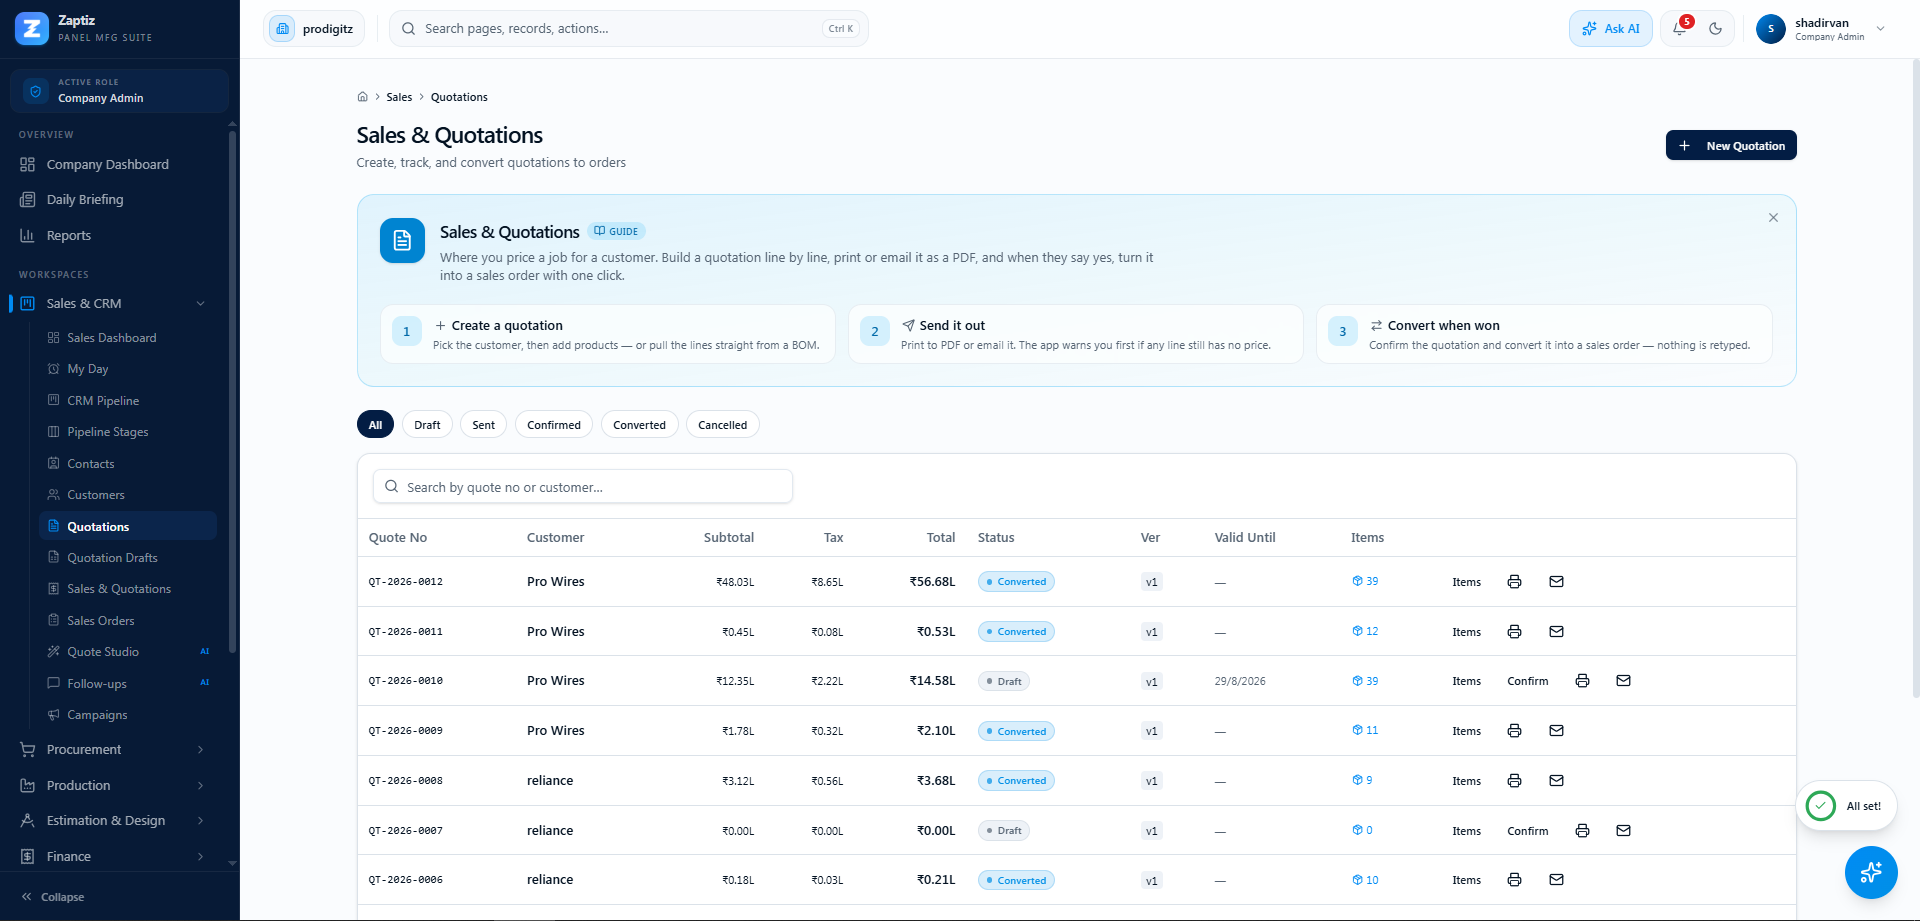
Task: Expand Finance workspace
Action: [x=115, y=857]
